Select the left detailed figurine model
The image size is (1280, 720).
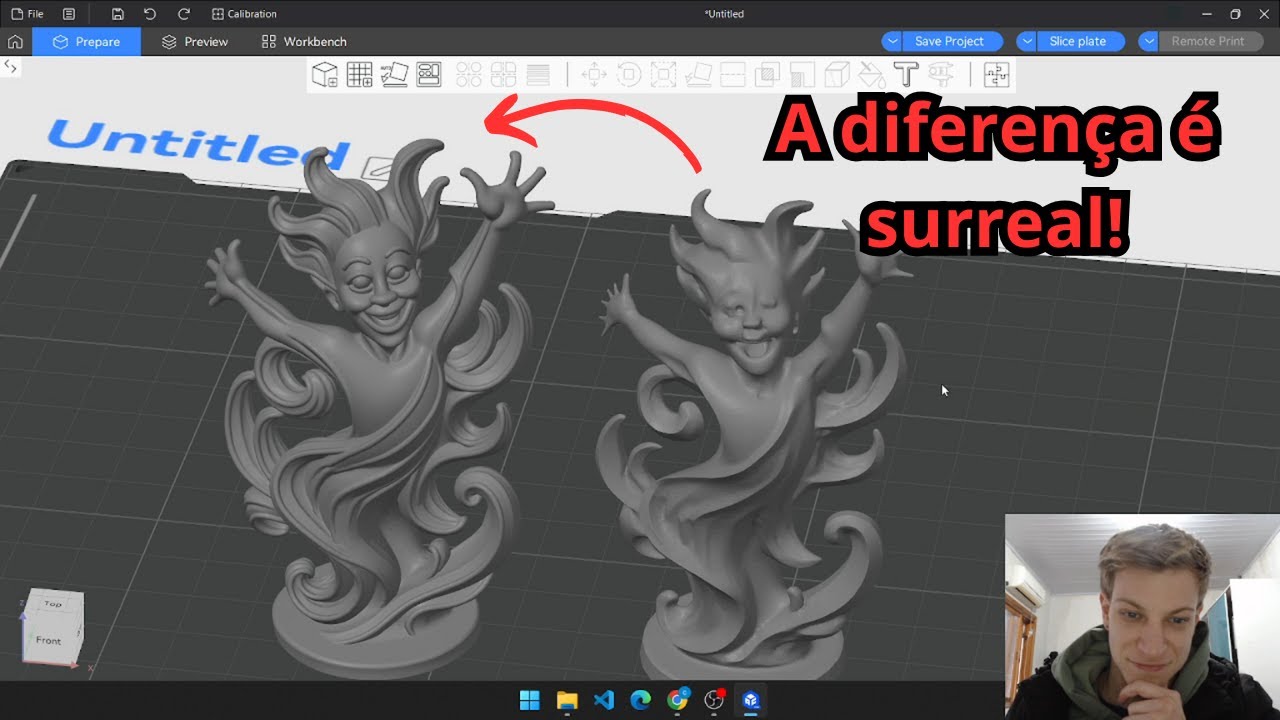pos(380,410)
